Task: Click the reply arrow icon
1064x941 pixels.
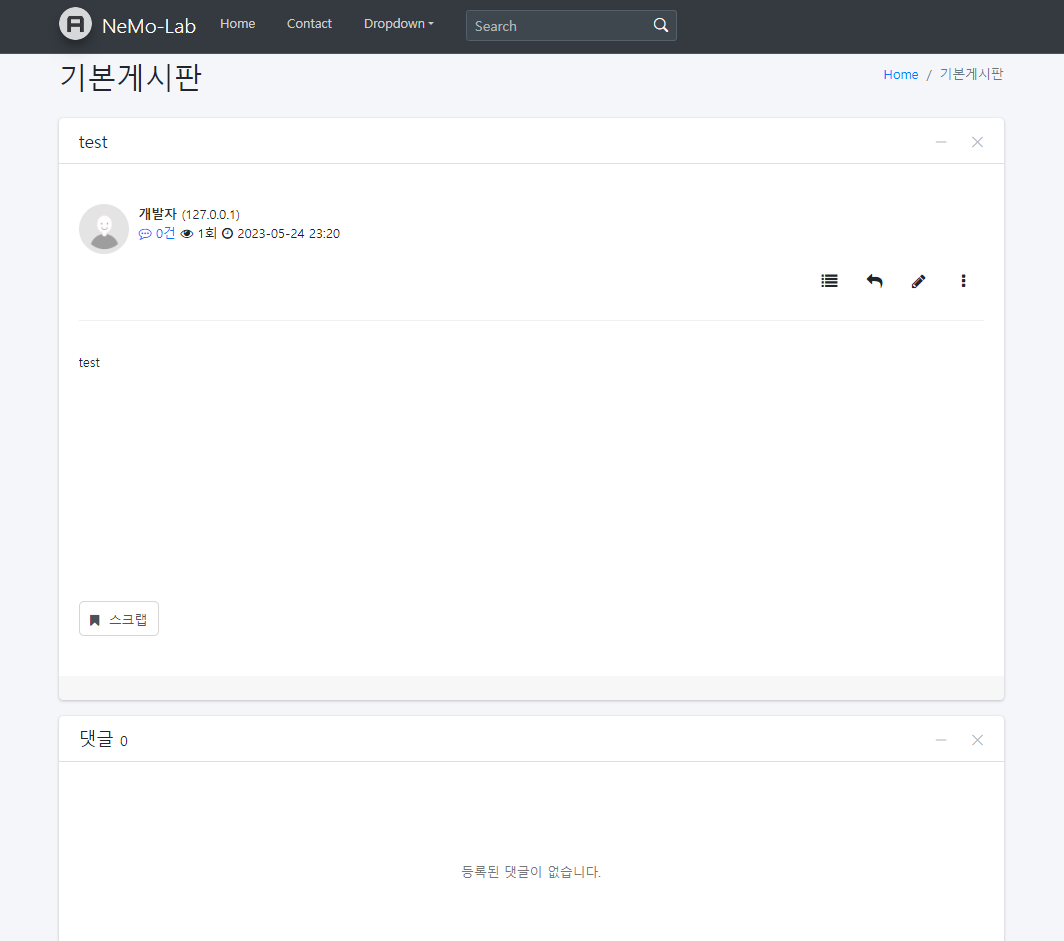Action: [x=874, y=281]
